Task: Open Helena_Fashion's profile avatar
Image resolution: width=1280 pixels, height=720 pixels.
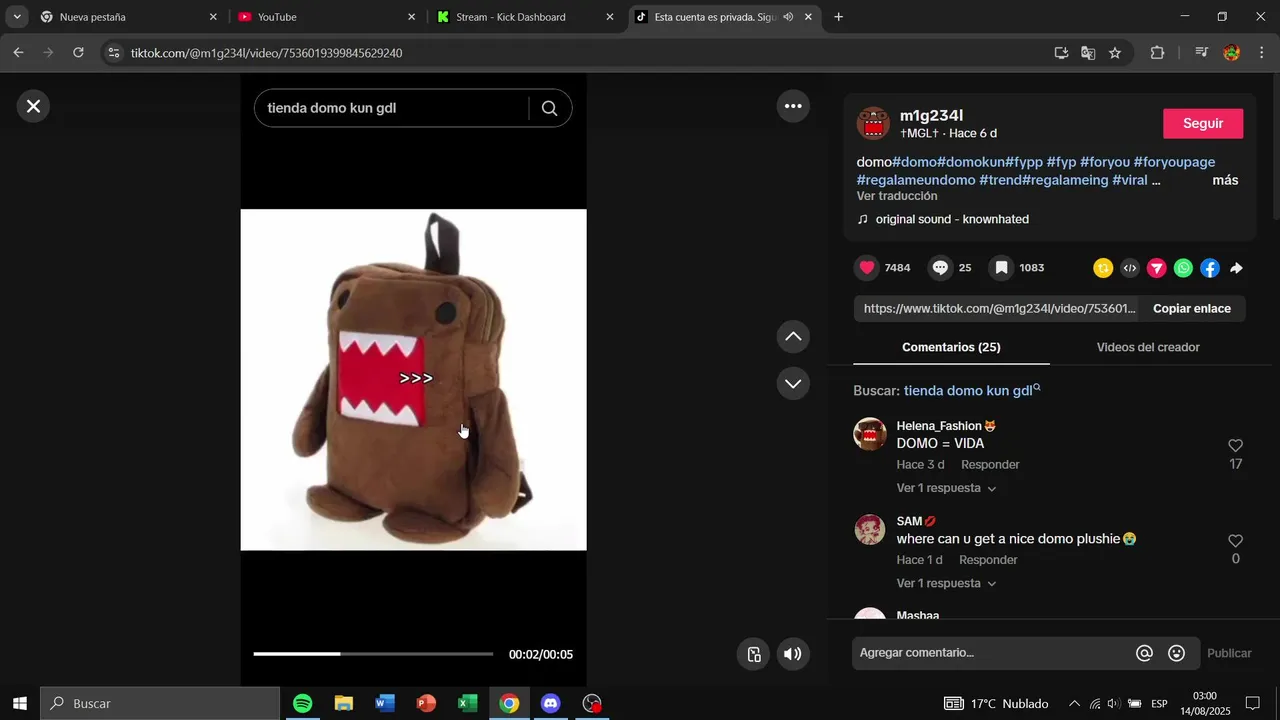Action: point(870,434)
